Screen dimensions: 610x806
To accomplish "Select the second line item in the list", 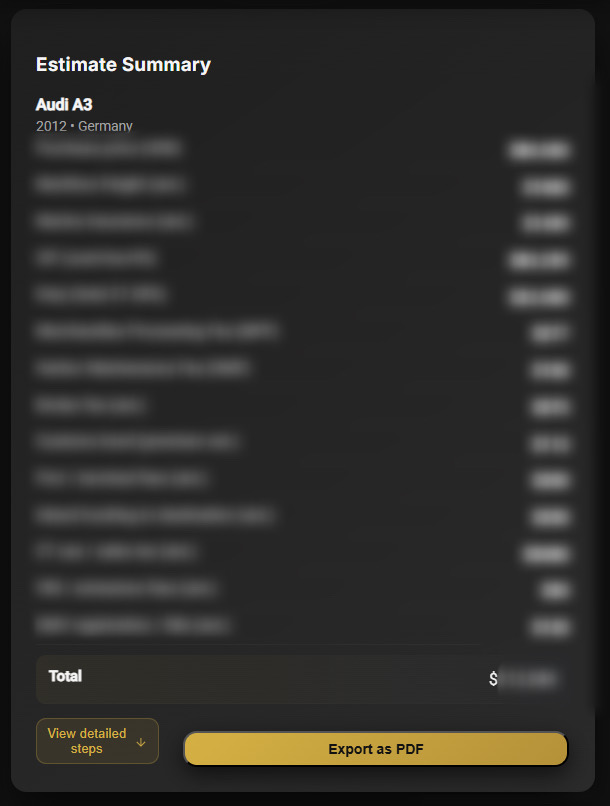I will point(110,185).
